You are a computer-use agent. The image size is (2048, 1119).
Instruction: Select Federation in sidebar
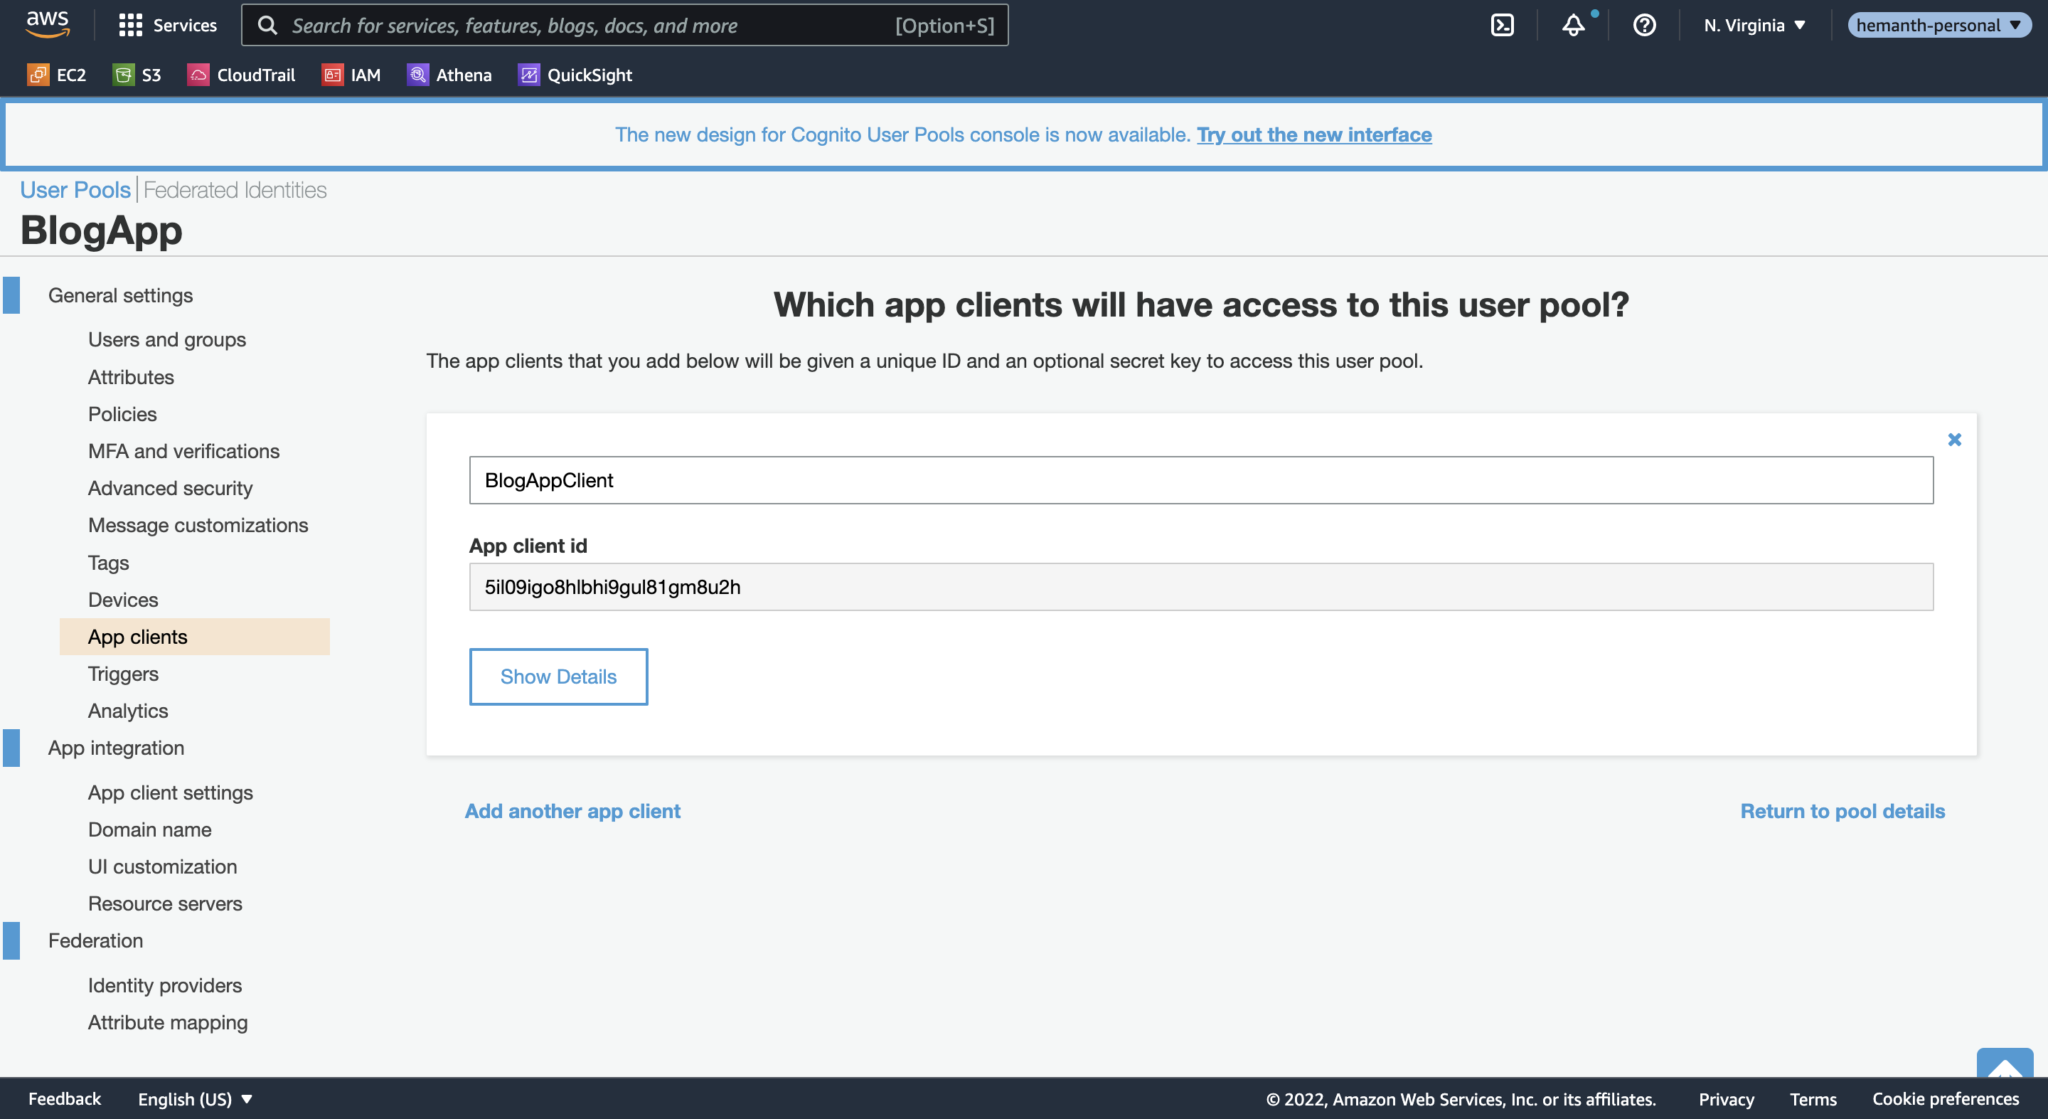pos(95,941)
